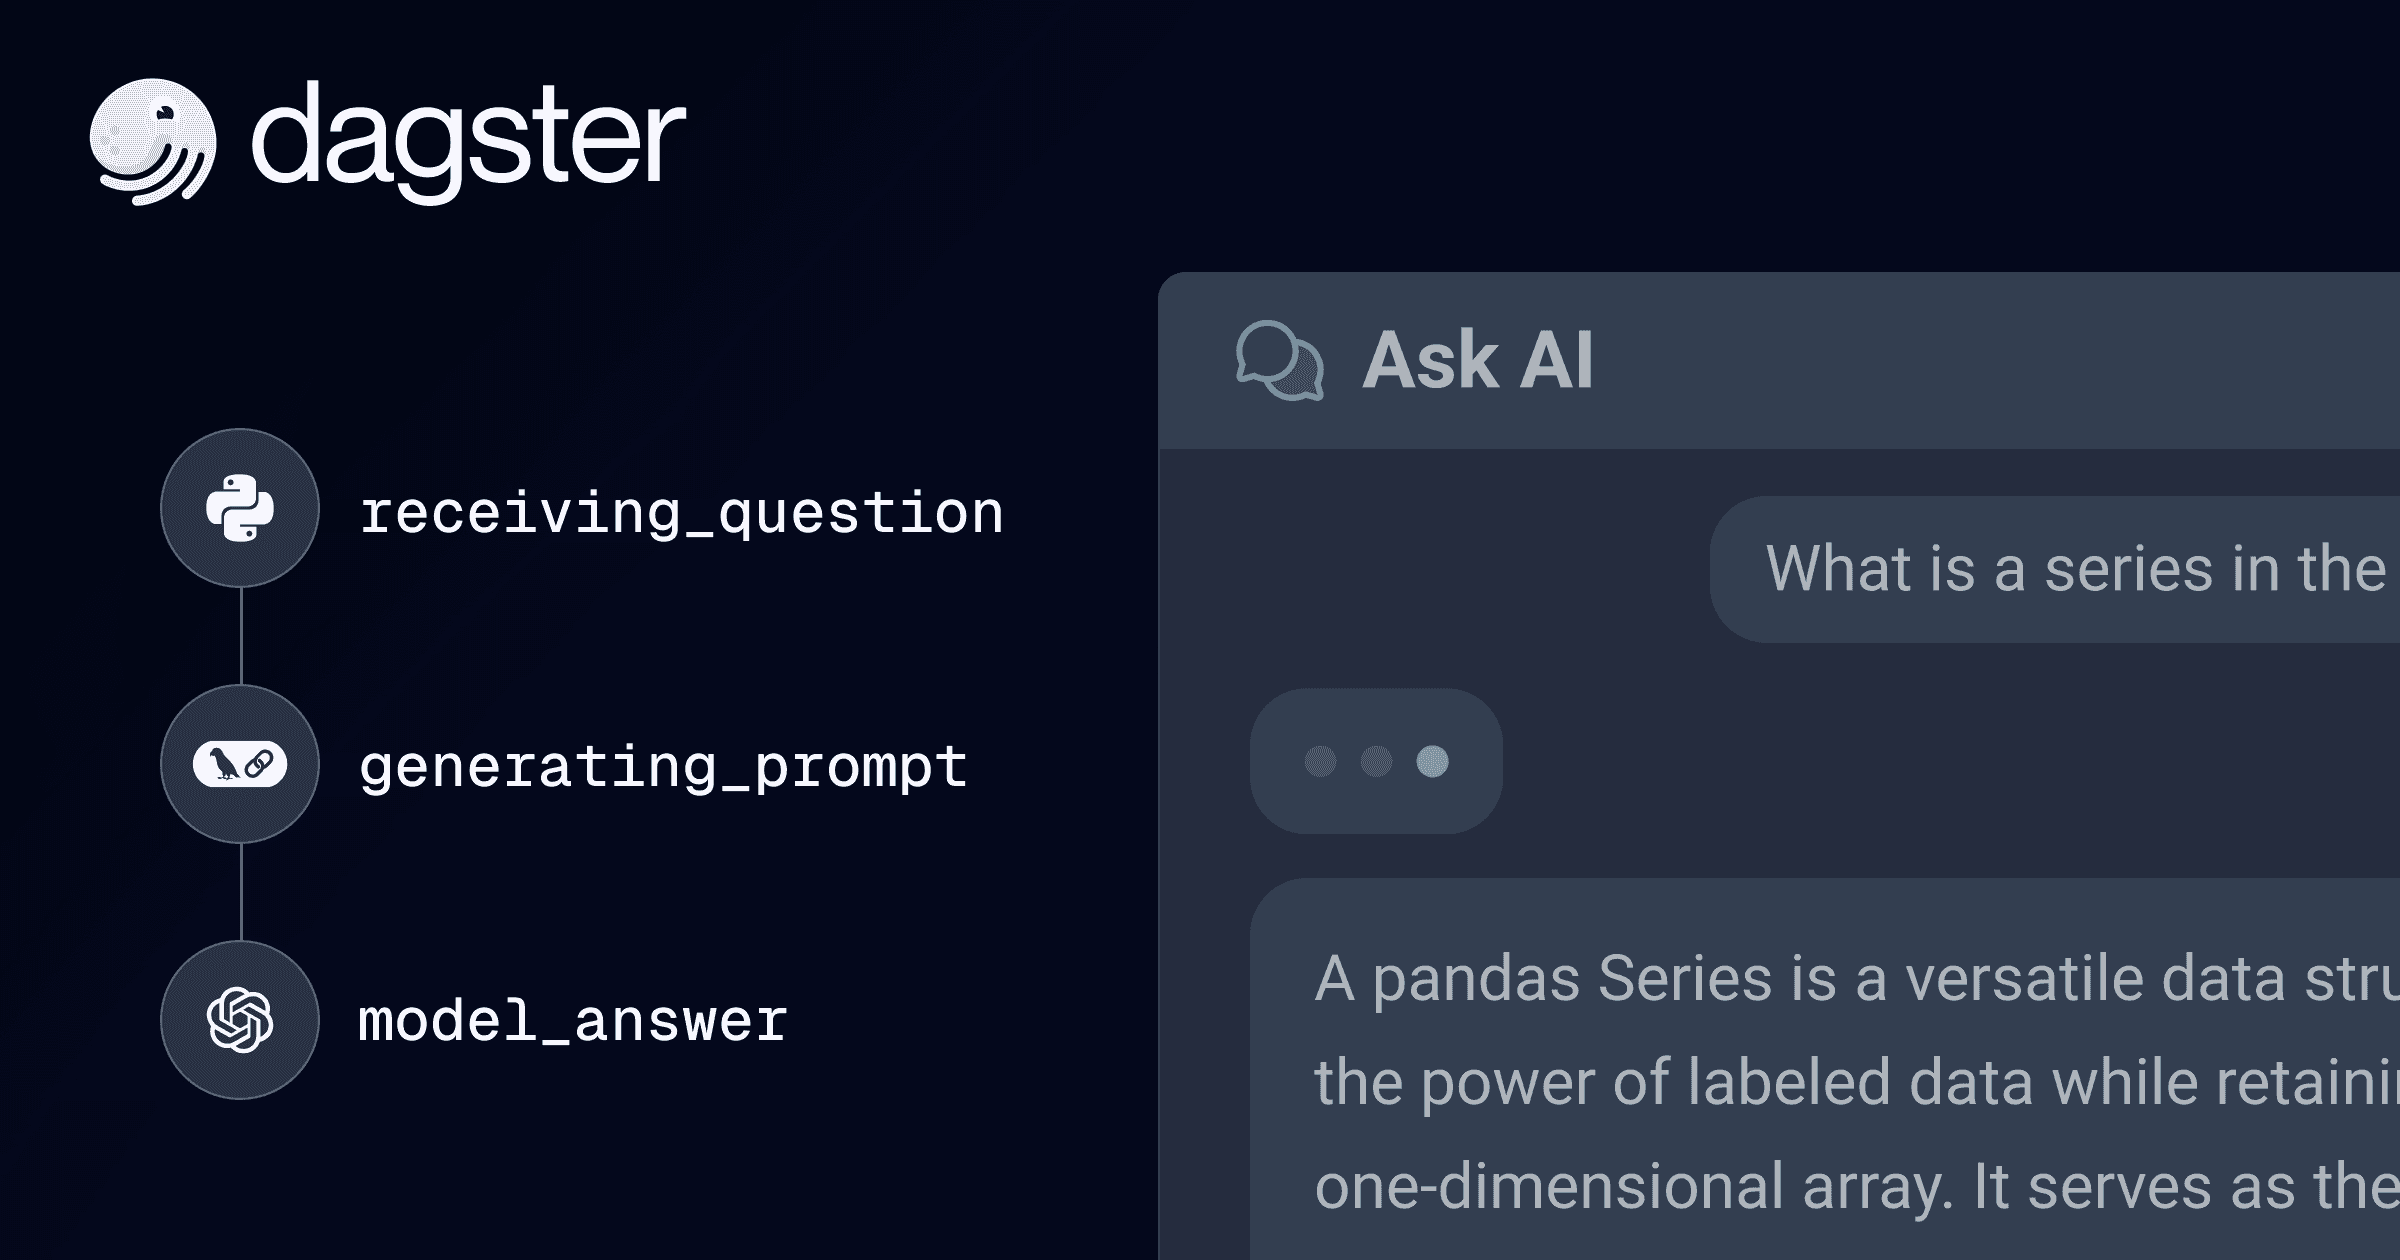Viewport: 2400px width, 1260px height.
Task: Click the Ask AI chat bubbles icon
Action: click(x=1279, y=360)
